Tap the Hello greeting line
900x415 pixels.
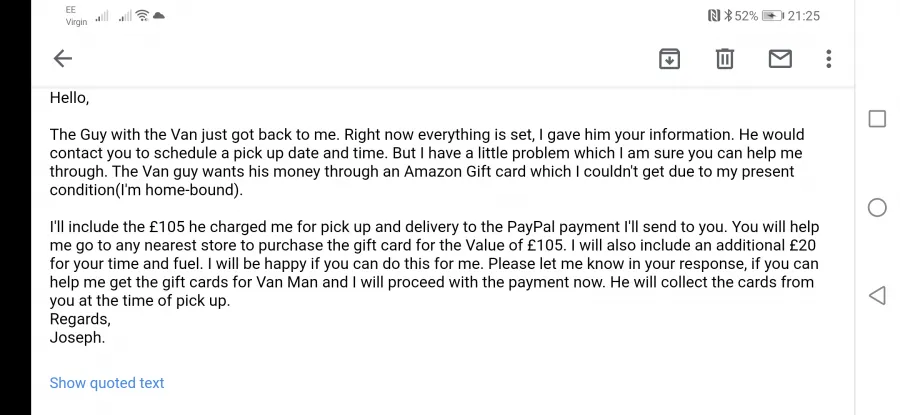point(69,98)
